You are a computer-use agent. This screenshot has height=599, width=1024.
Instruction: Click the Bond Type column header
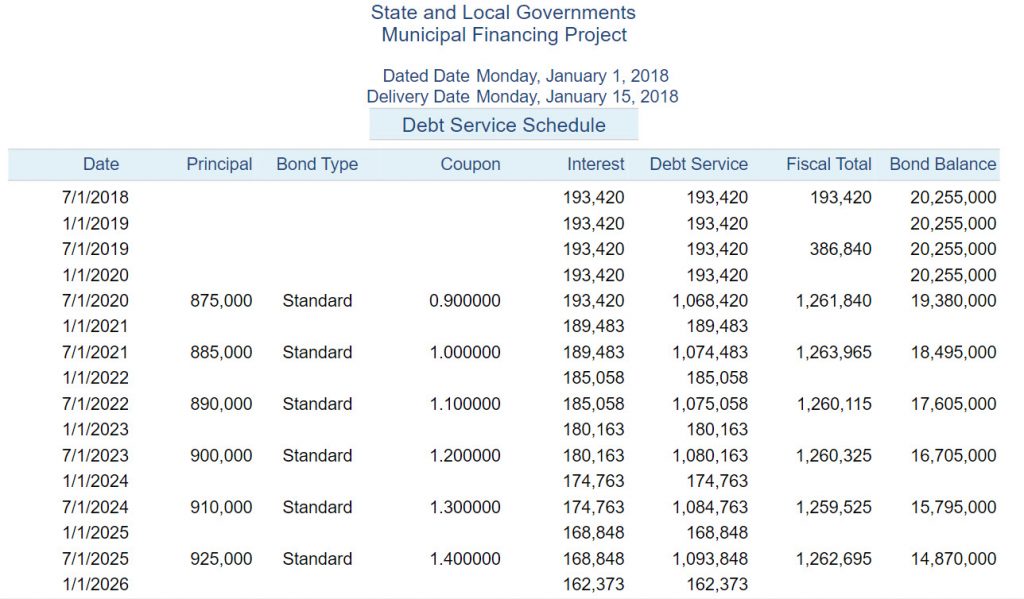[317, 164]
